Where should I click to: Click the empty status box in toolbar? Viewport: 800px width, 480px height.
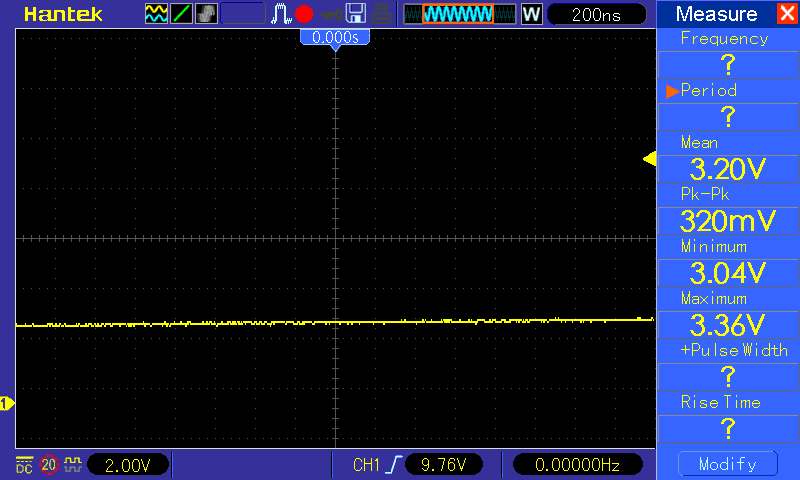tap(243, 14)
